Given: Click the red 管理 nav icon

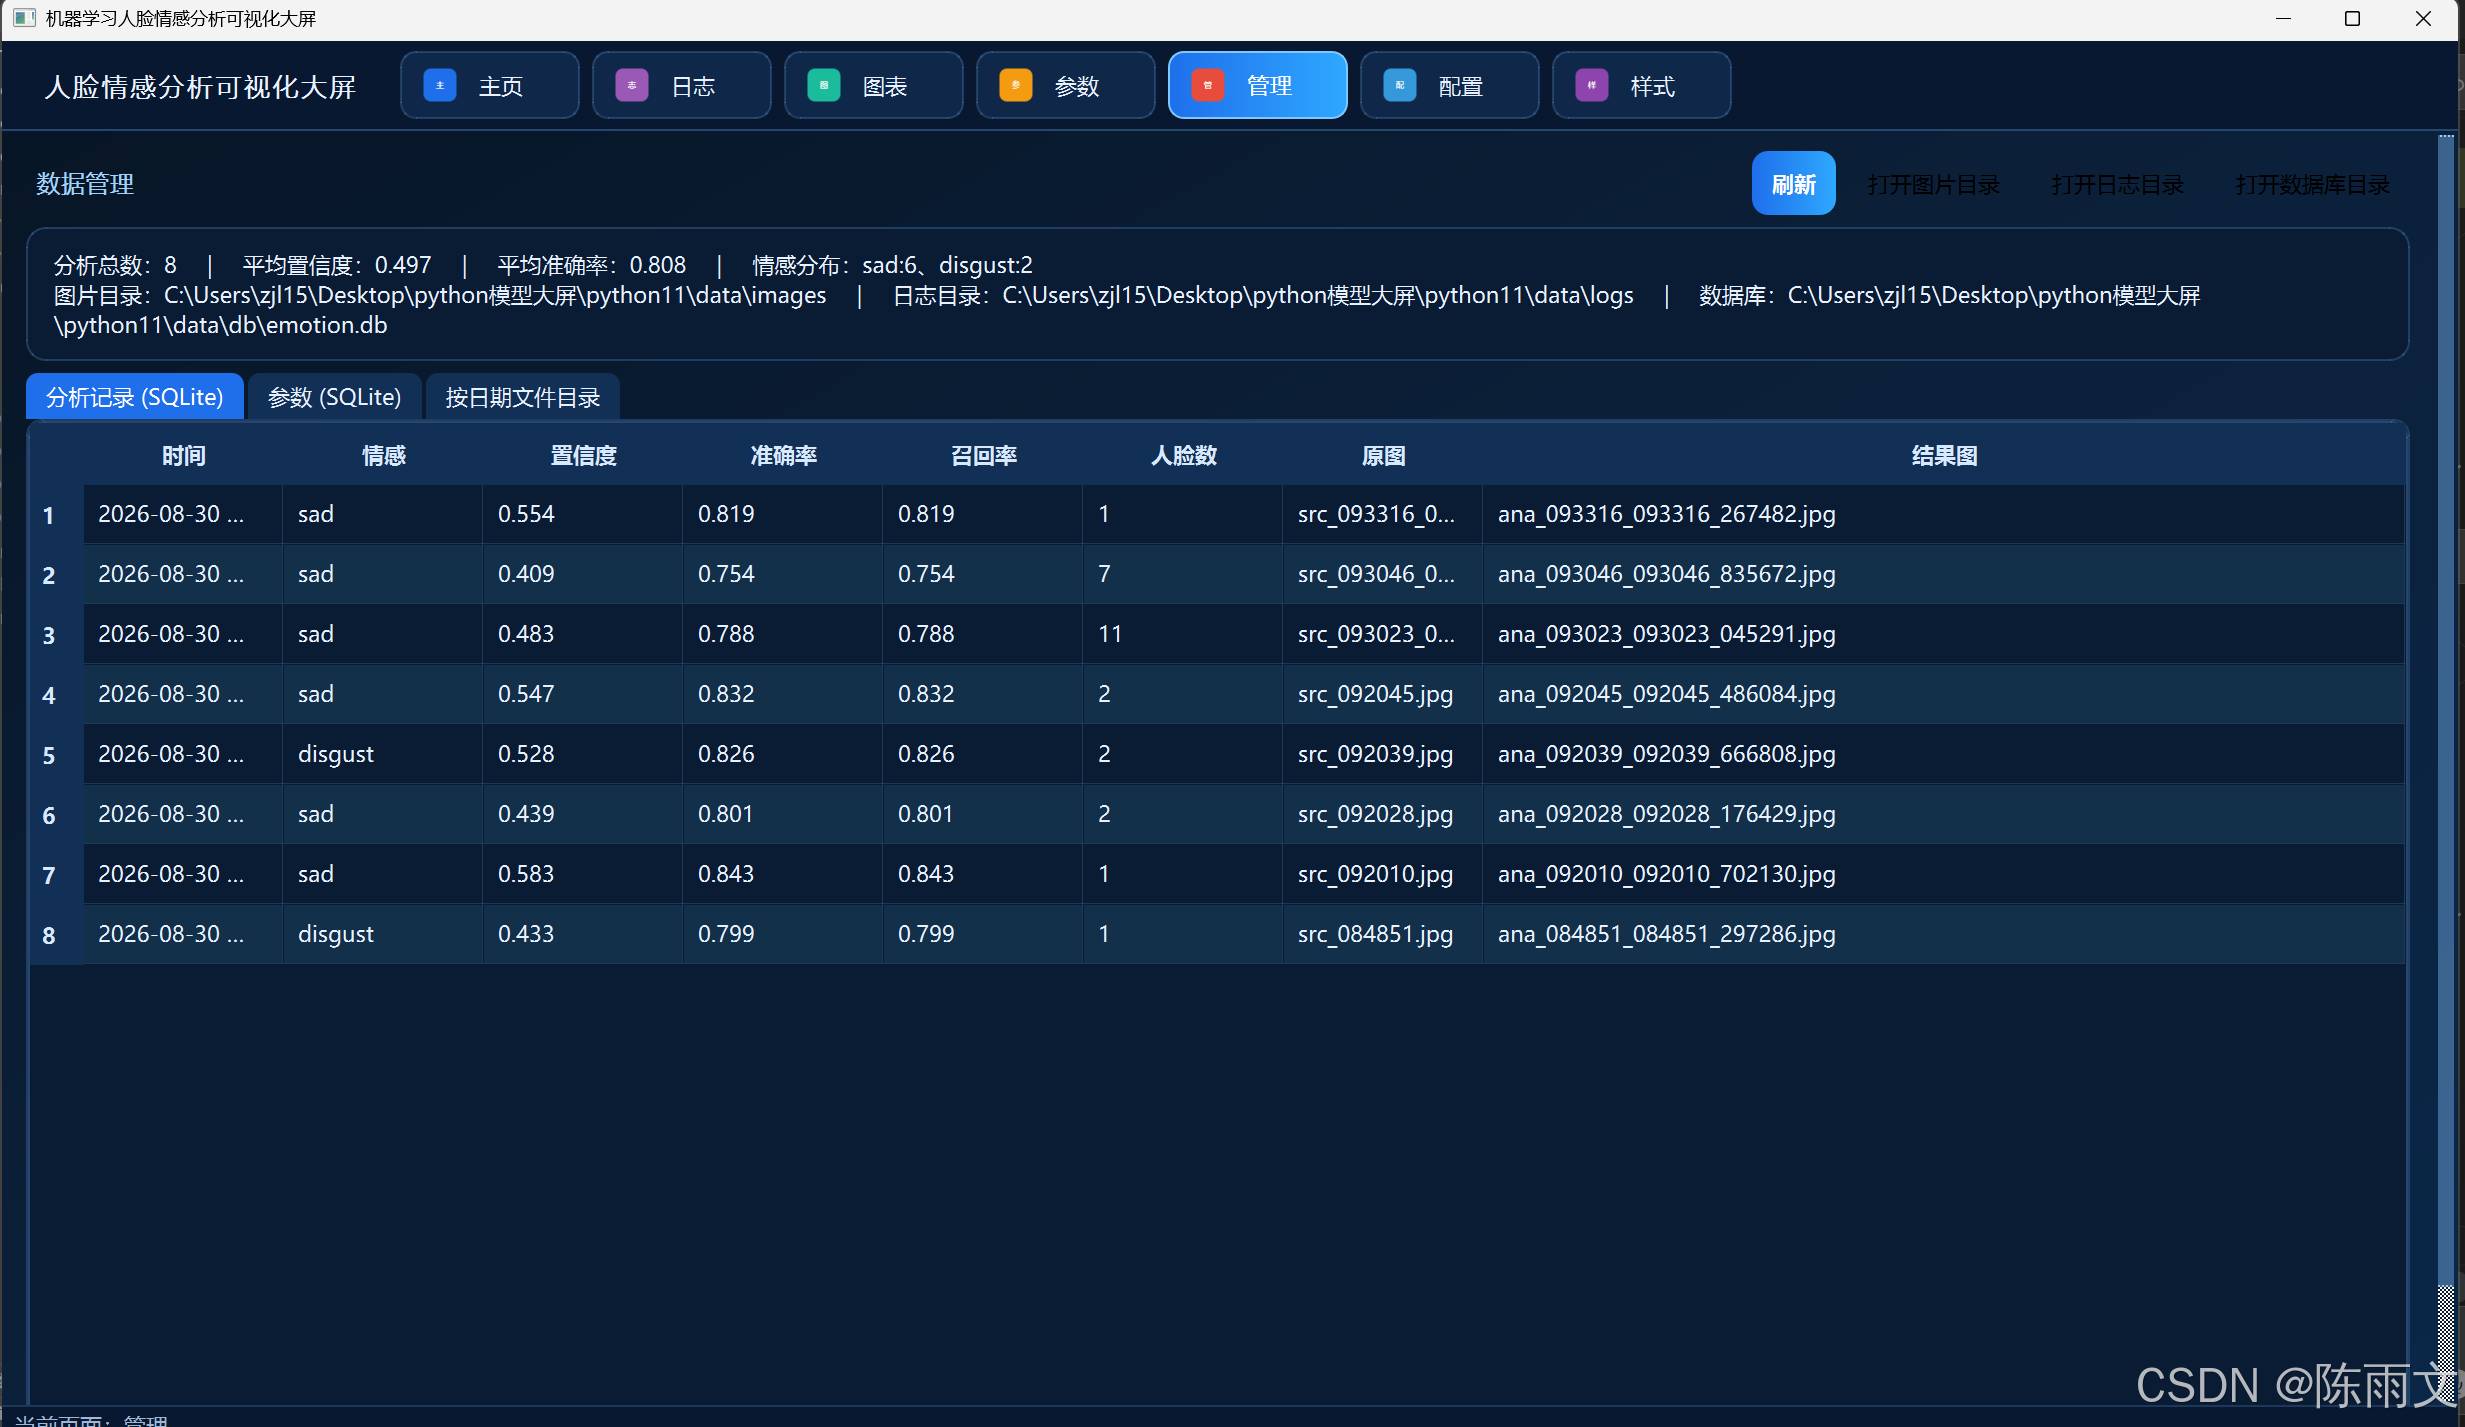Looking at the screenshot, I should pyautogui.click(x=1208, y=86).
